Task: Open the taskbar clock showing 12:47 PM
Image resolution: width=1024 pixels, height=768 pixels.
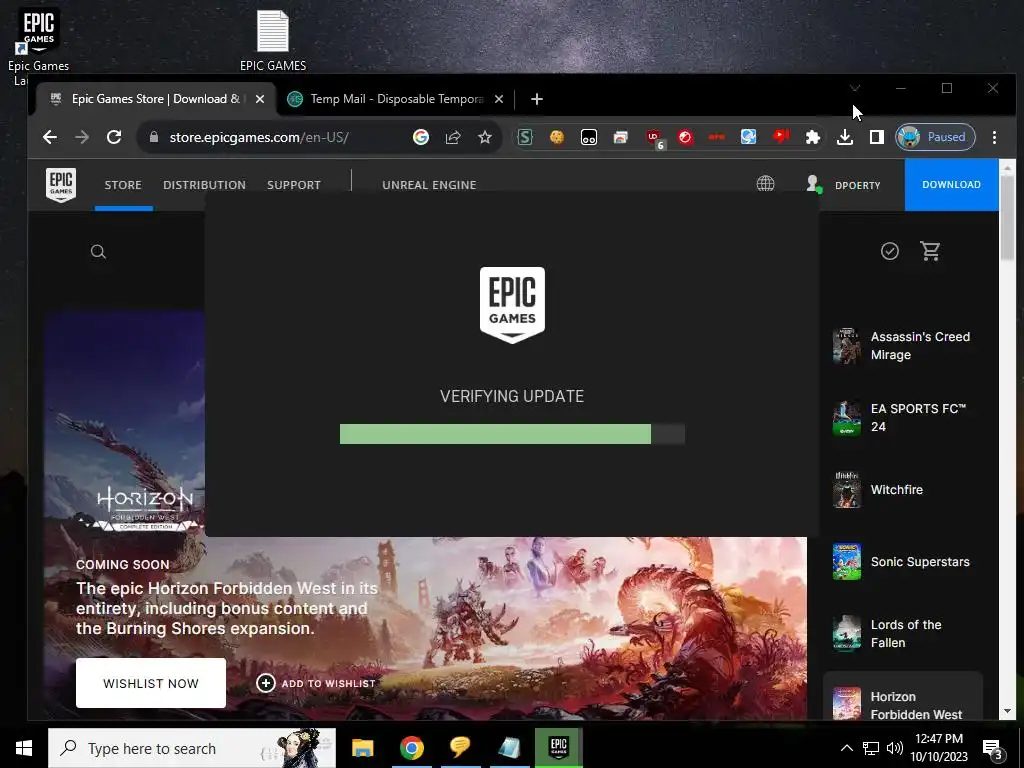Action: (x=938, y=748)
